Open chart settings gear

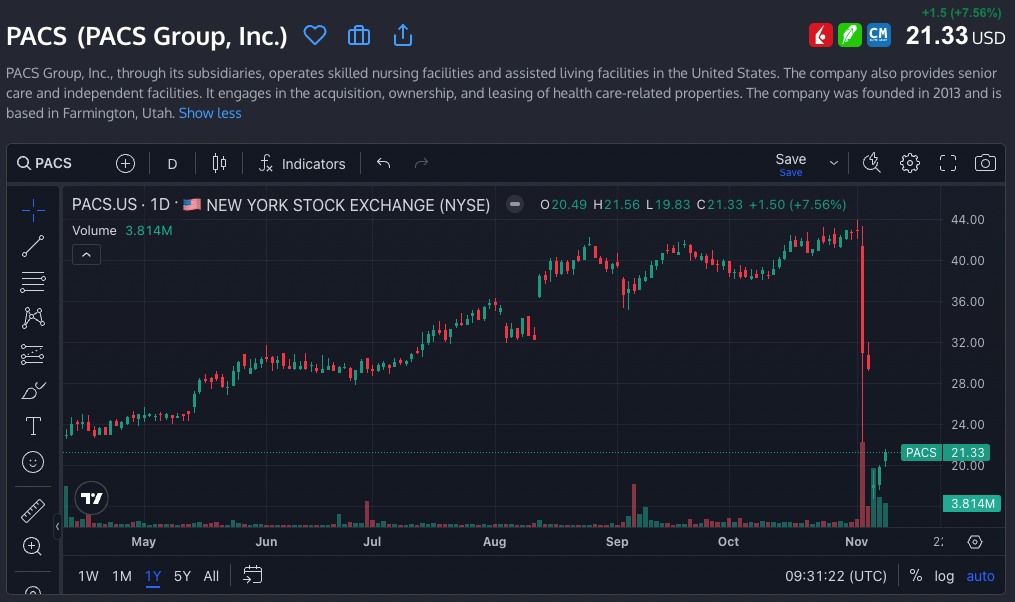click(x=909, y=163)
